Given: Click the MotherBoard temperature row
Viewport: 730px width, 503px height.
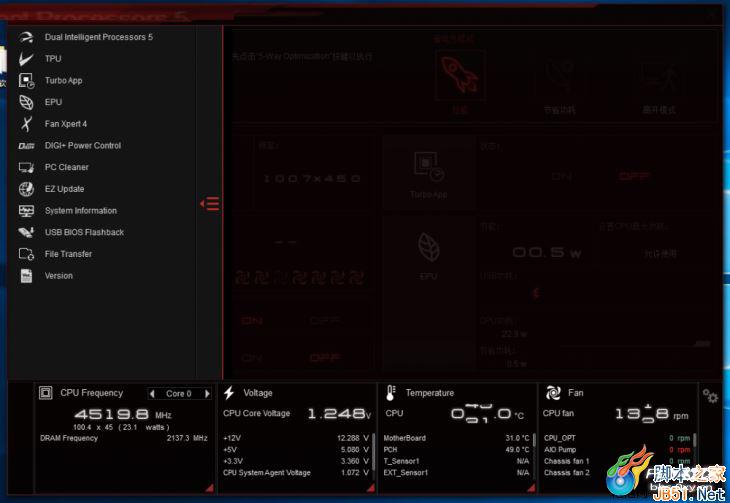Looking at the screenshot, I should coord(456,438).
